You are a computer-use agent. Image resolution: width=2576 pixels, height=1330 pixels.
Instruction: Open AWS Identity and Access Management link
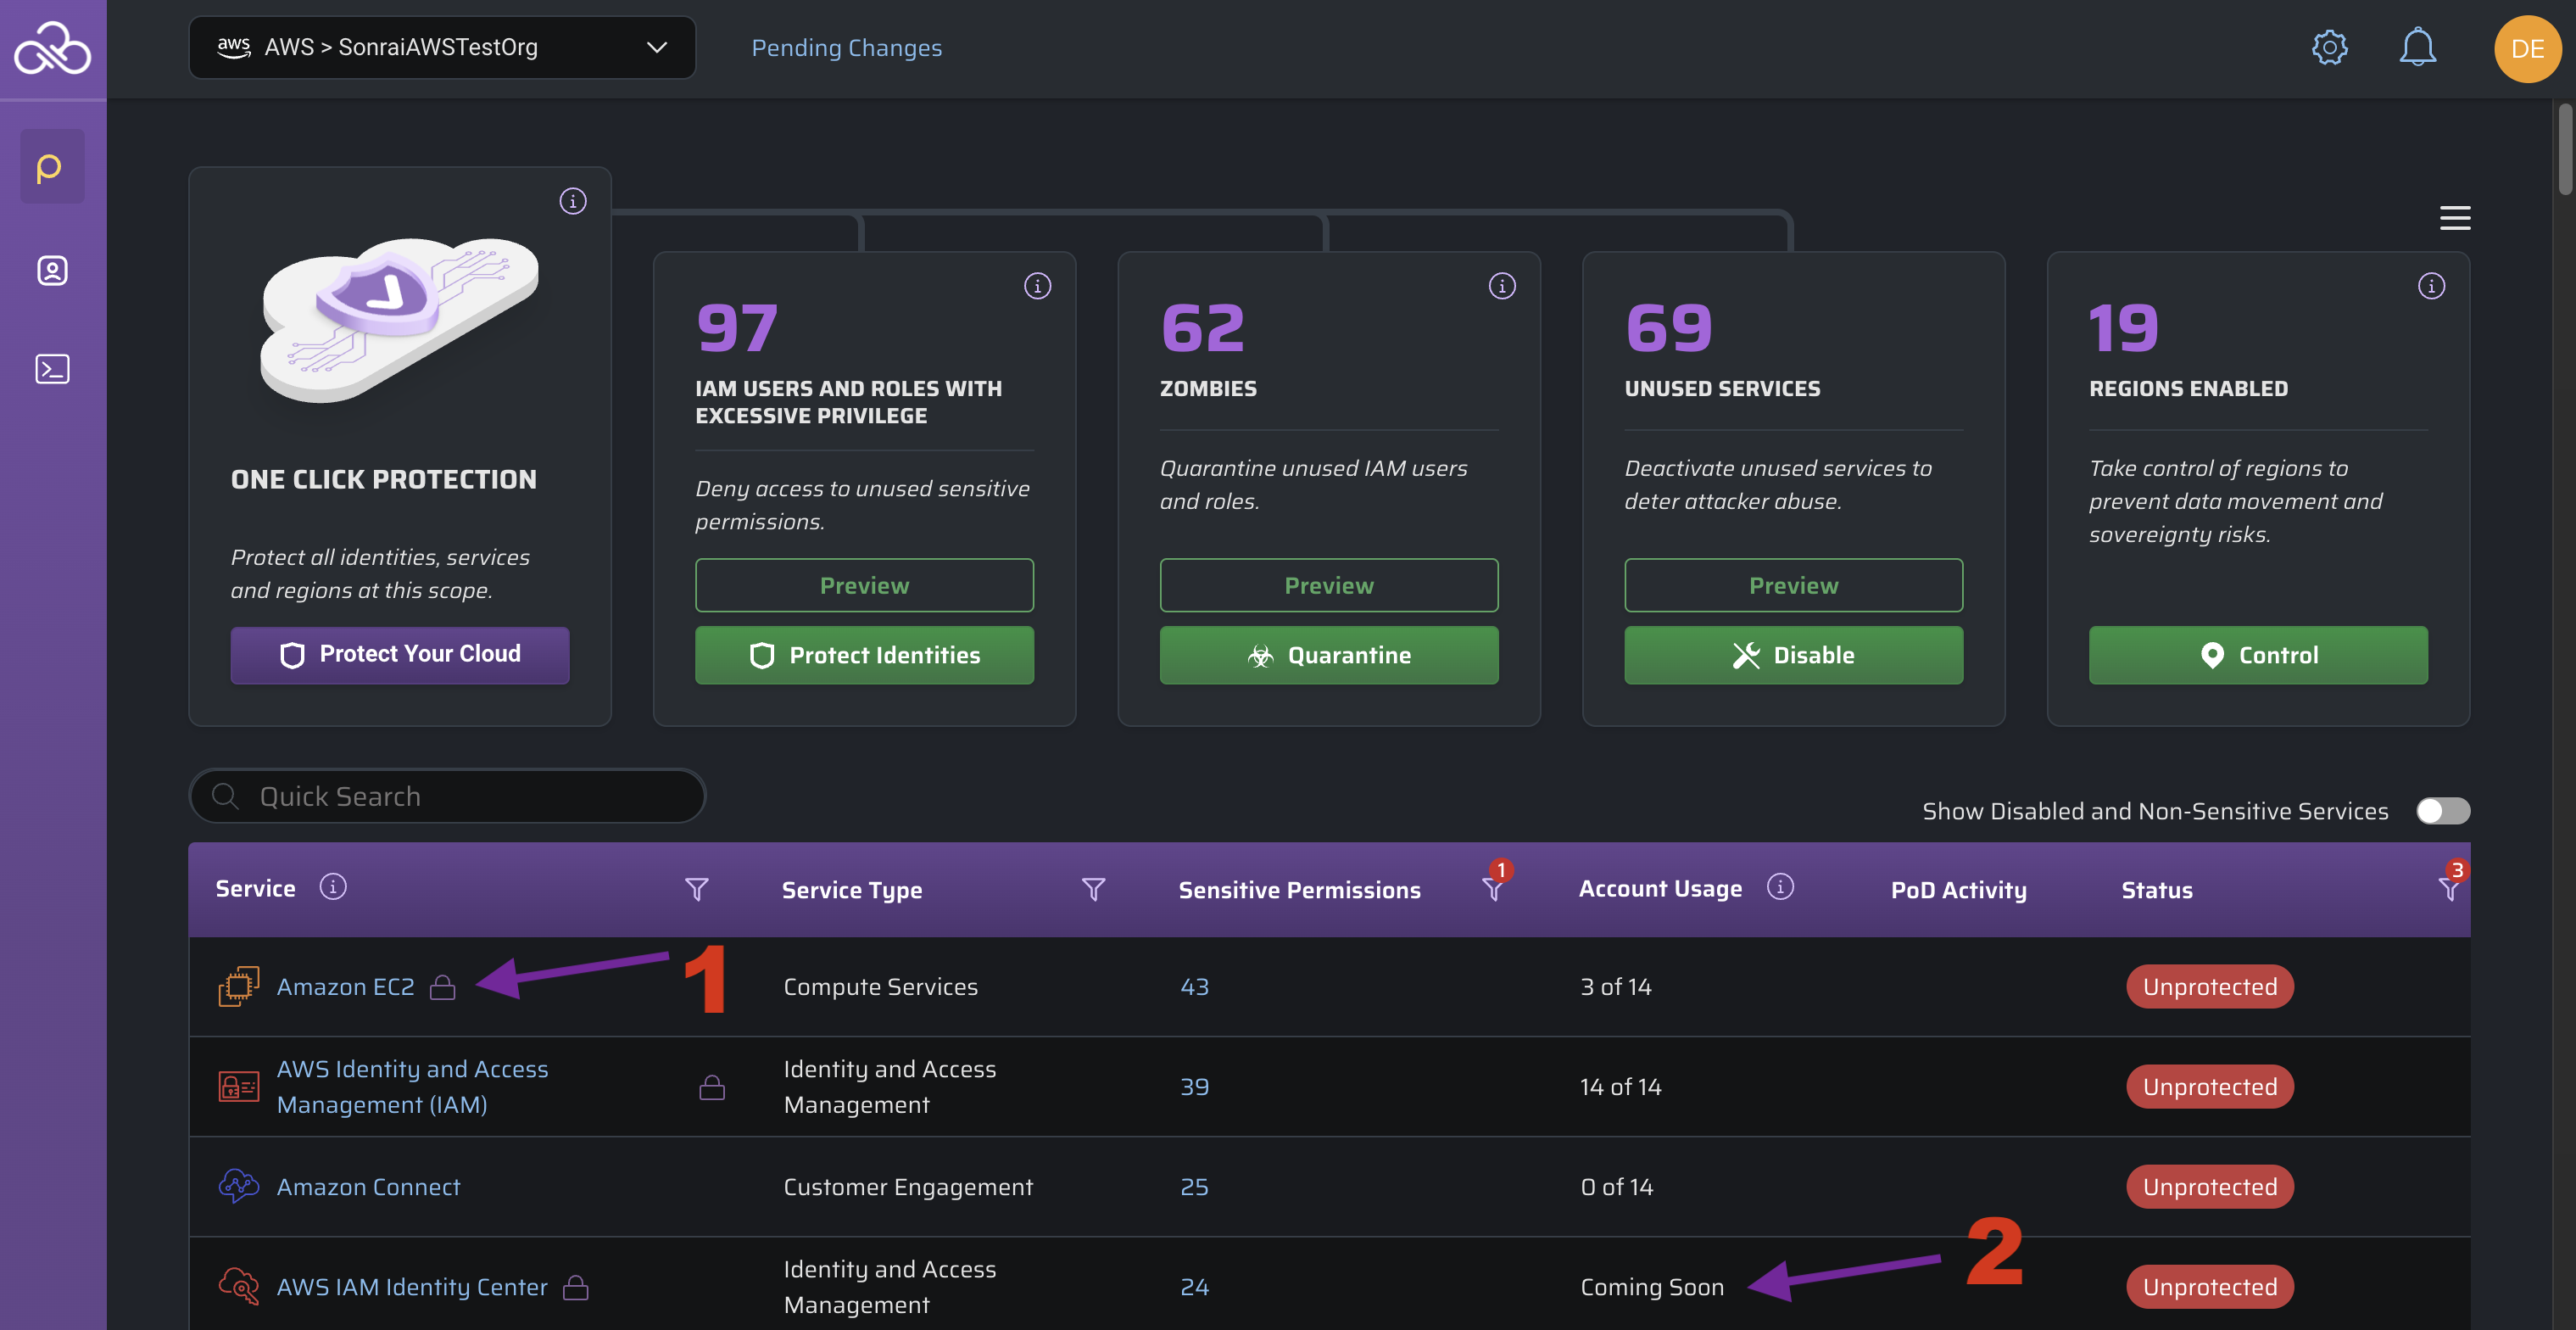point(412,1087)
